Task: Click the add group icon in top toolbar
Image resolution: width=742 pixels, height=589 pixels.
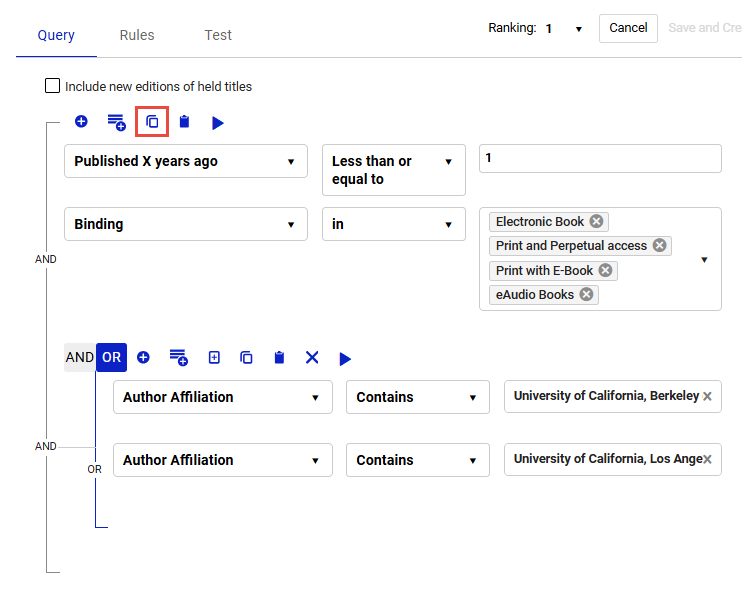Action: pos(118,122)
